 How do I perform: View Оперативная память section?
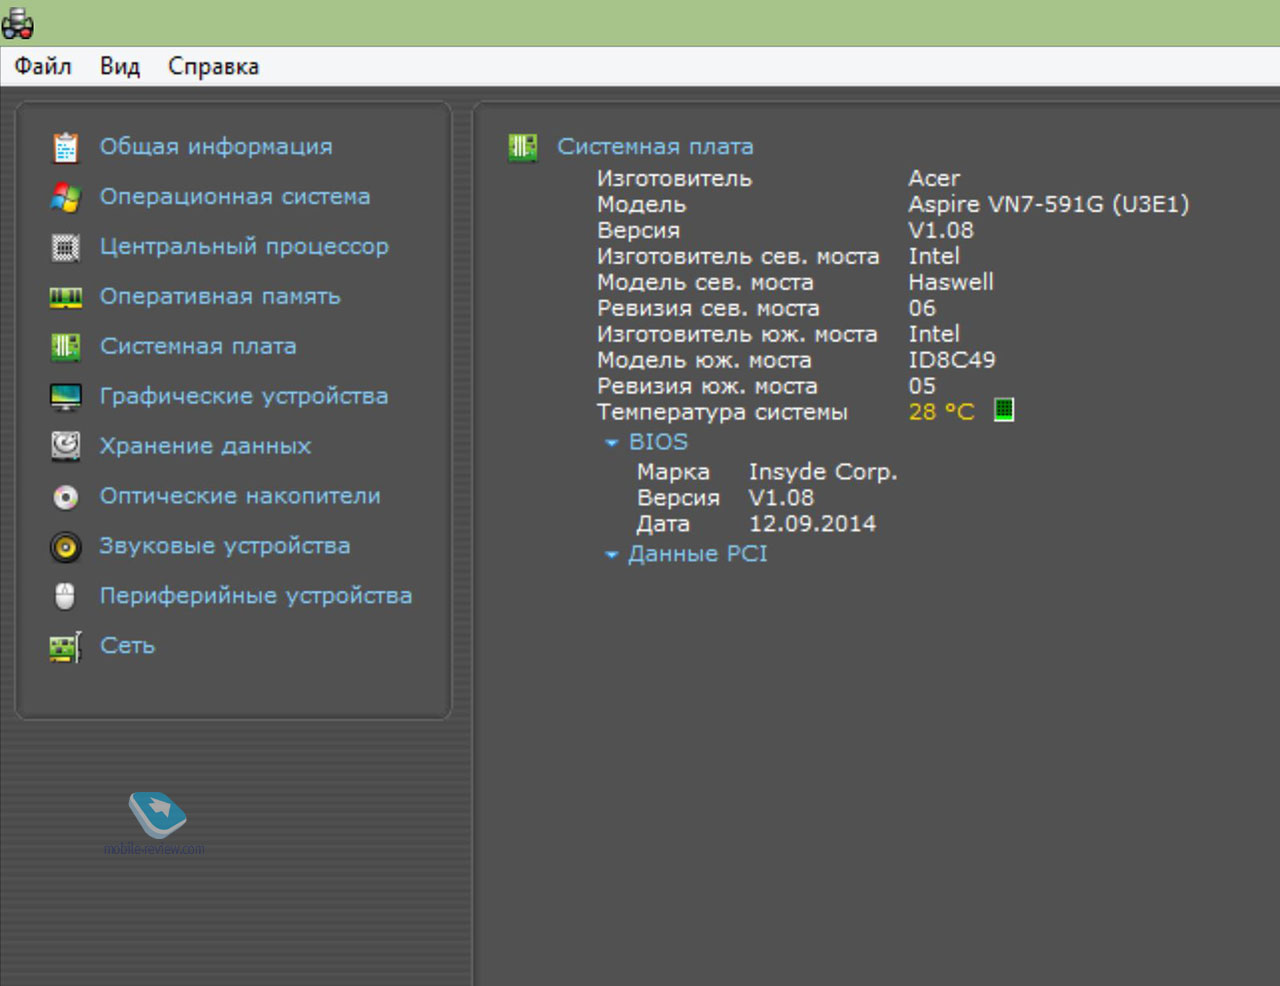pos(220,296)
